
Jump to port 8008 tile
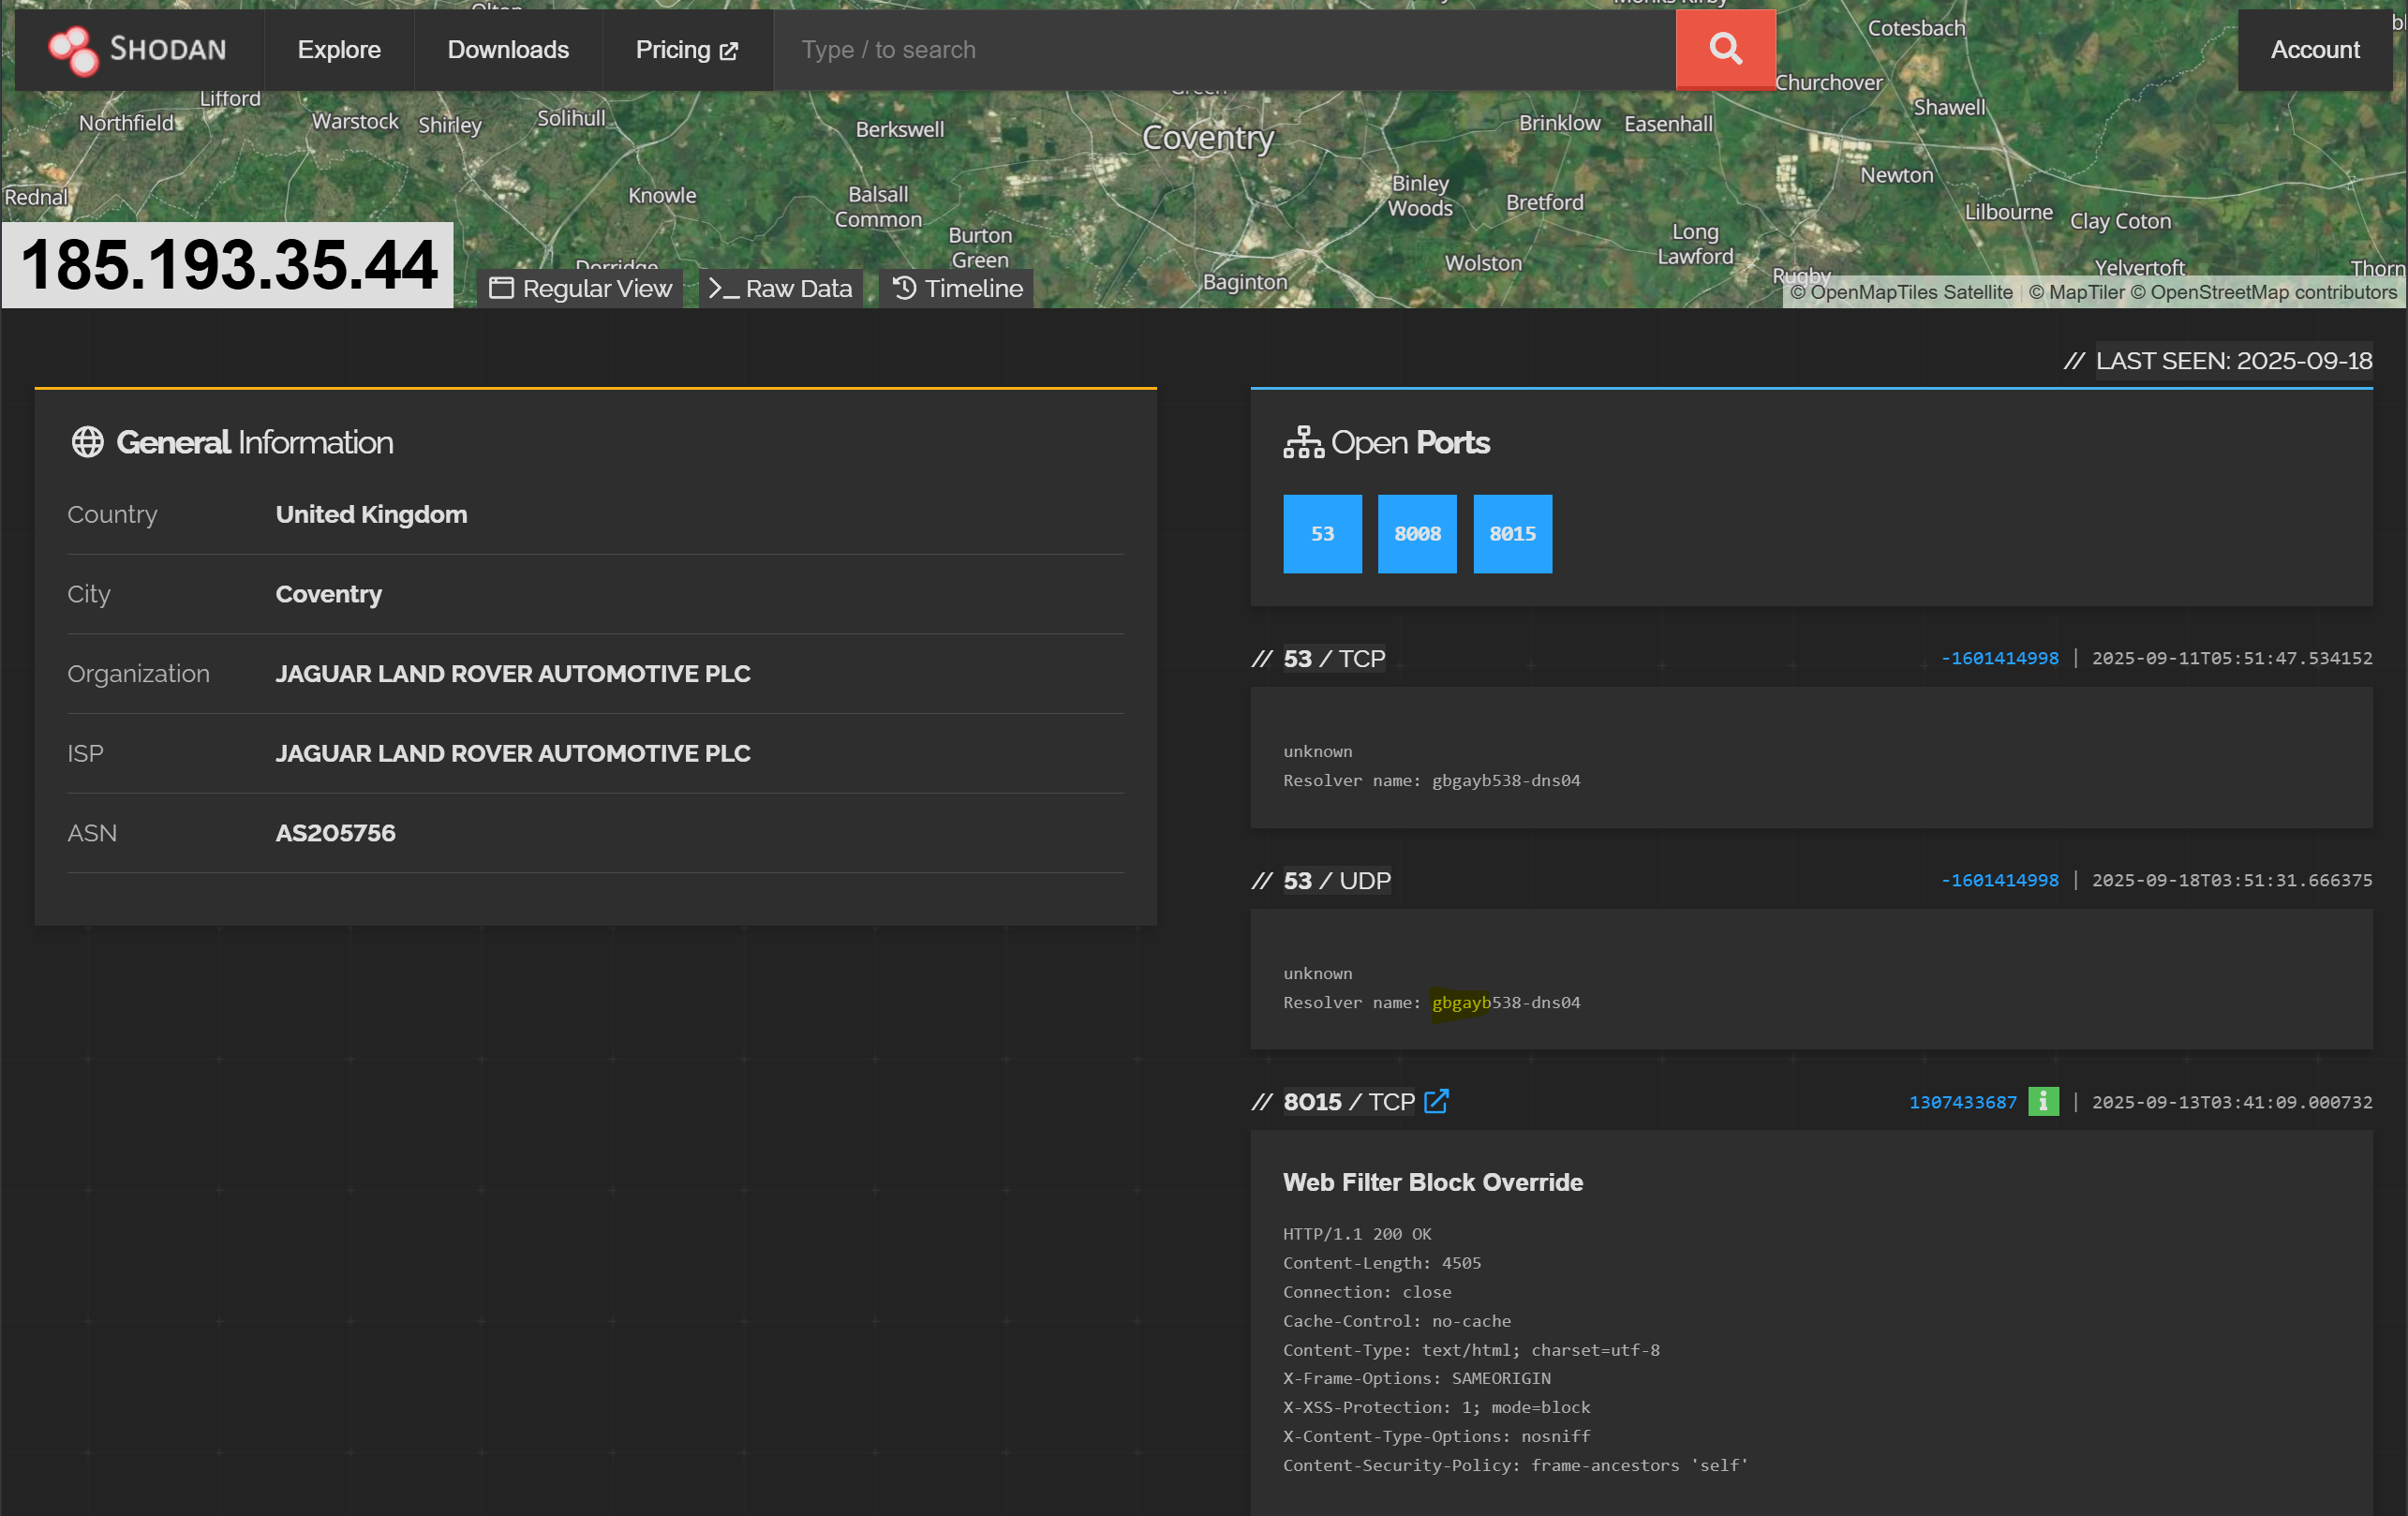point(1417,533)
